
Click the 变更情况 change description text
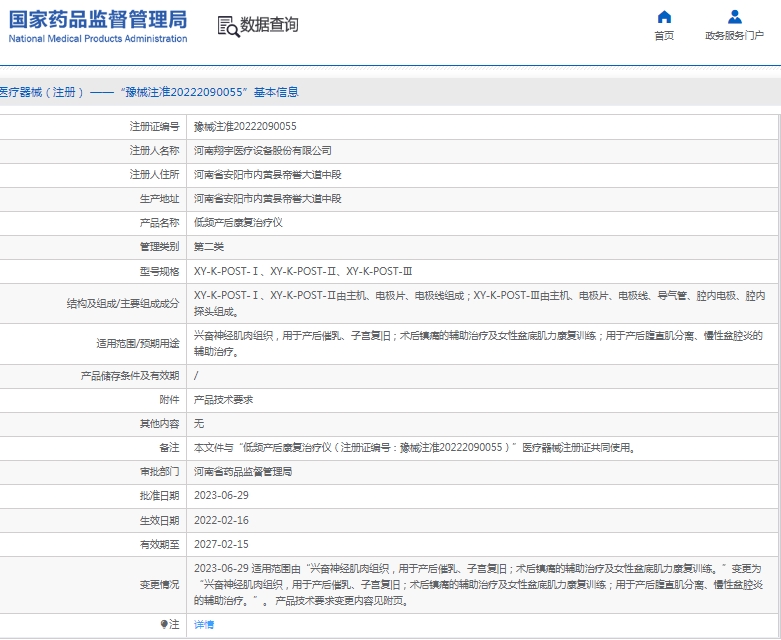478,585
